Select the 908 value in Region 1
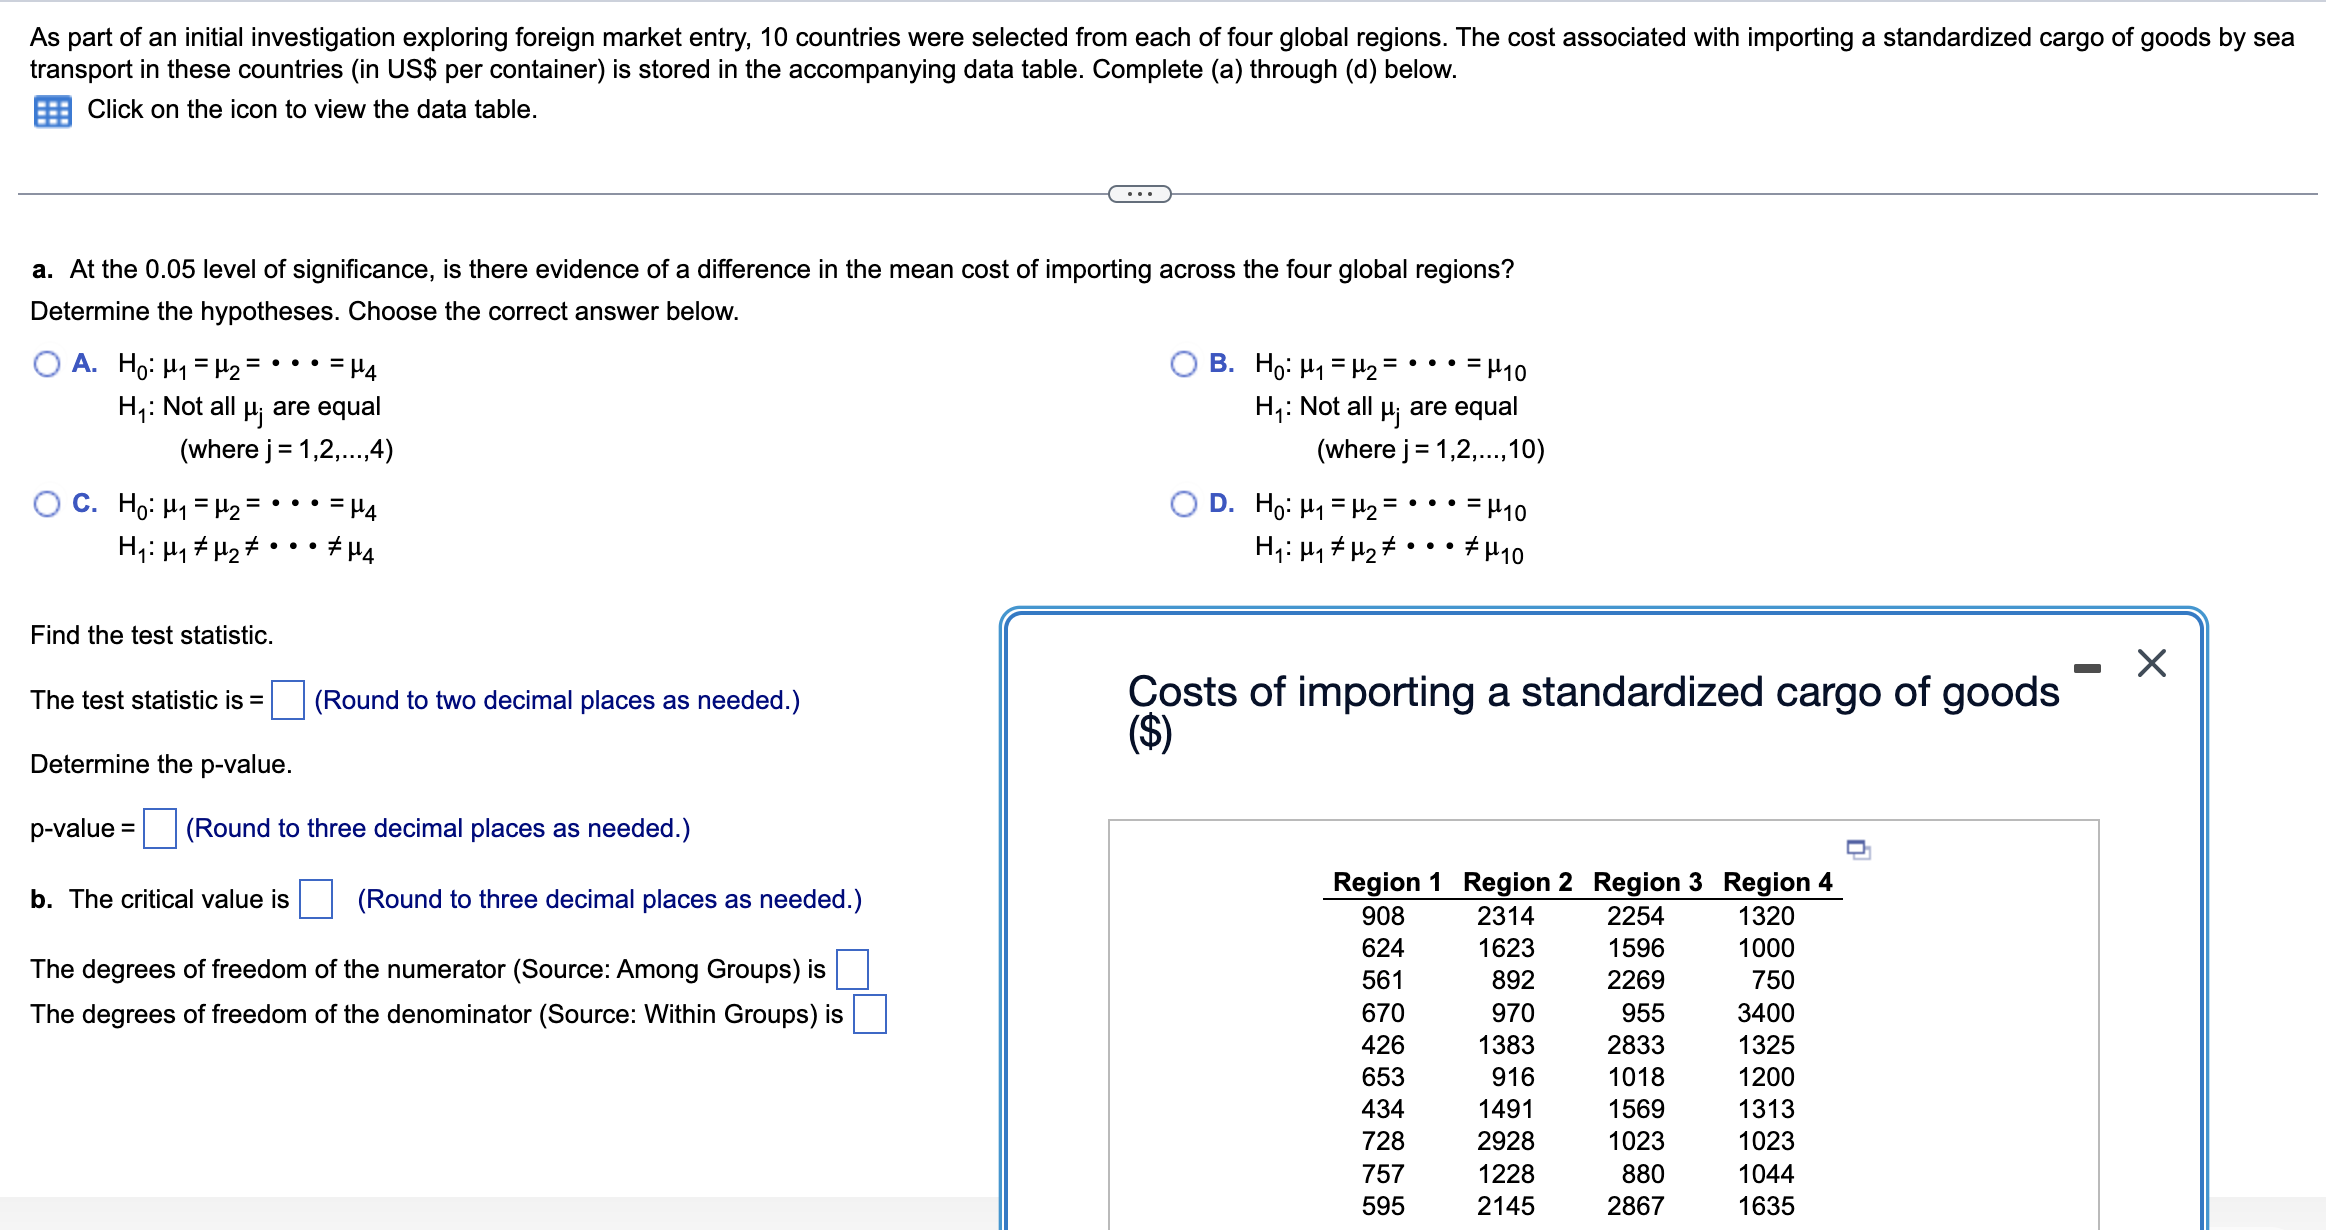This screenshot has height=1230, width=2326. (x=1384, y=915)
